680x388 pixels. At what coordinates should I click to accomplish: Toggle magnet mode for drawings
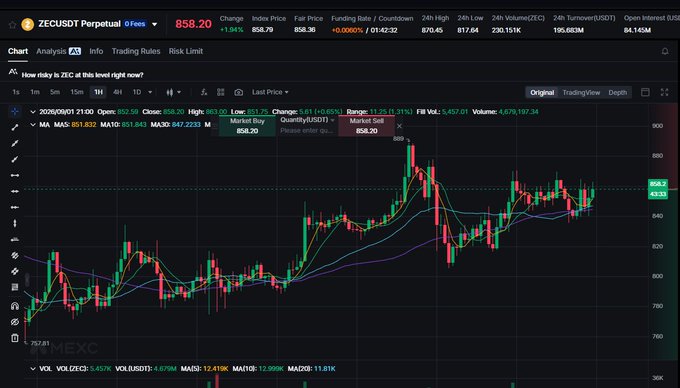click(15, 306)
